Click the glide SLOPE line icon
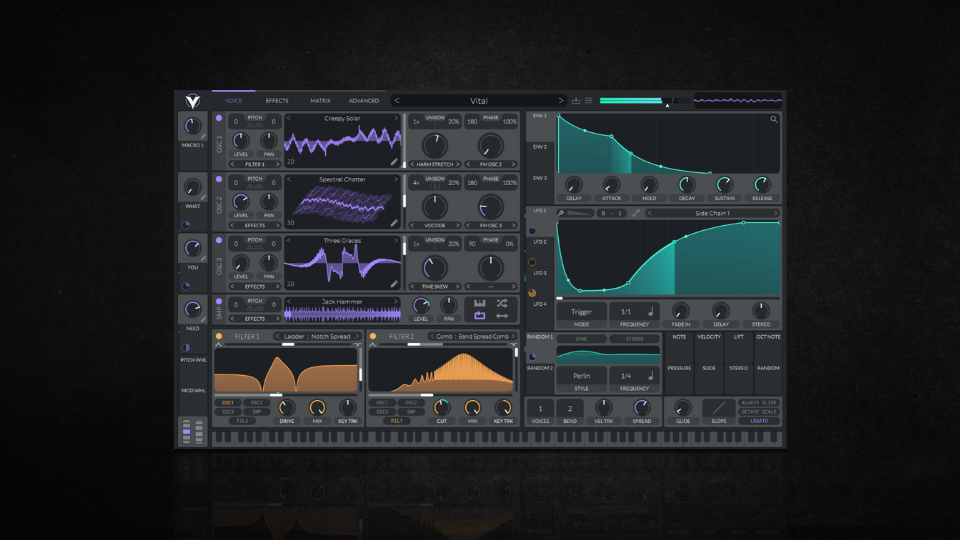The width and height of the screenshot is (960, 540). [x=719, y=408]
